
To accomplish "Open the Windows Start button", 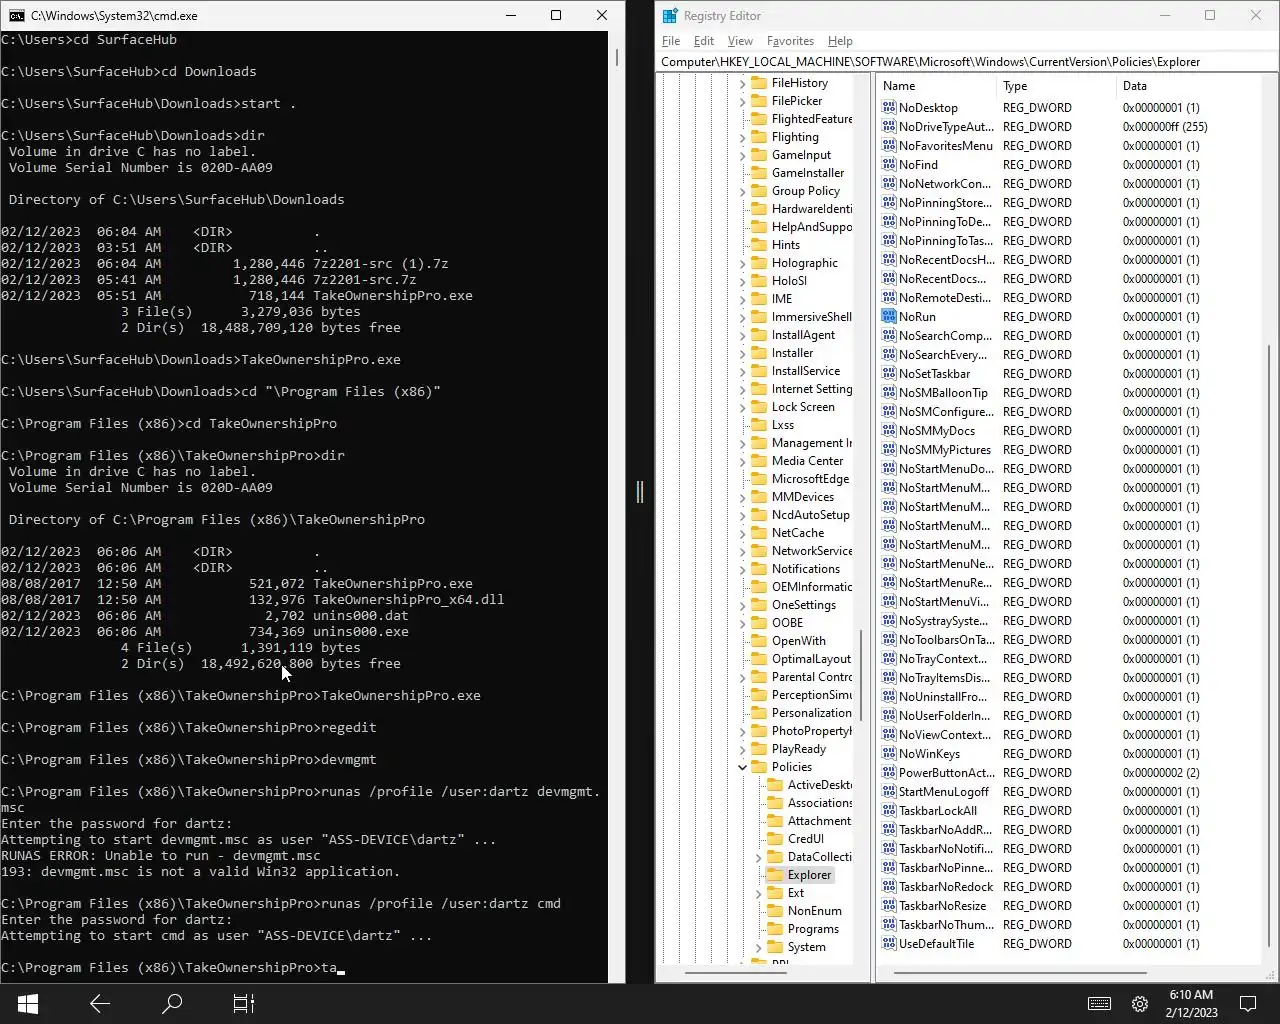I will (27, 1003).
